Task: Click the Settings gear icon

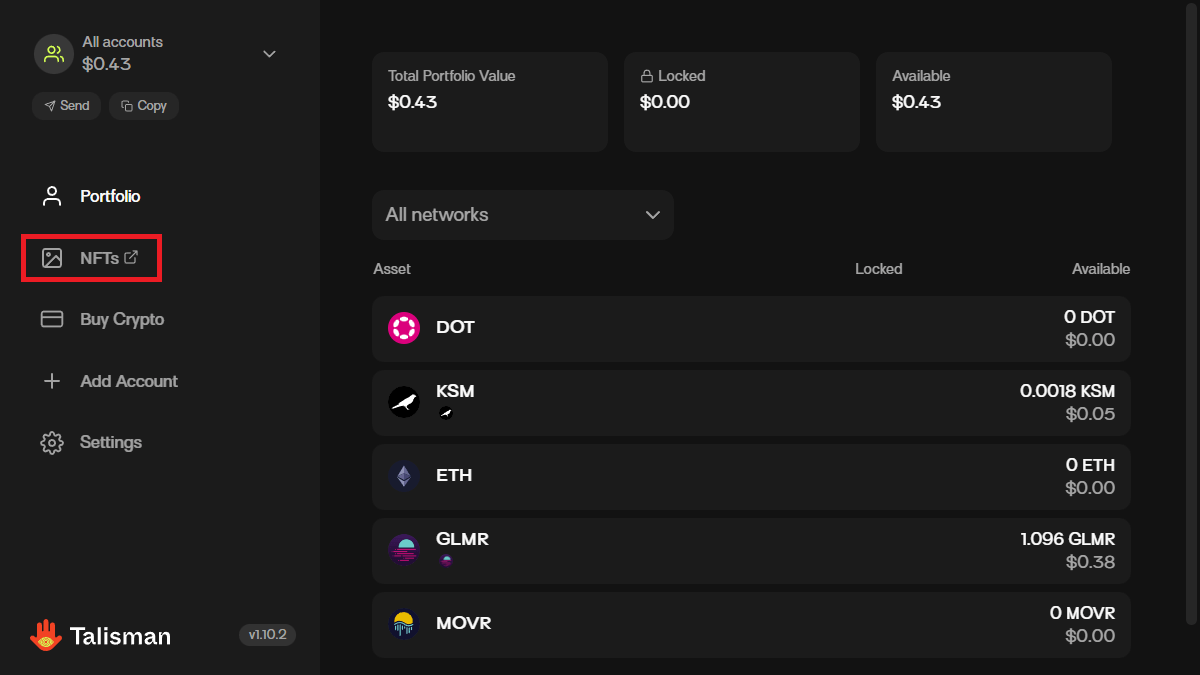Action: 52,442
